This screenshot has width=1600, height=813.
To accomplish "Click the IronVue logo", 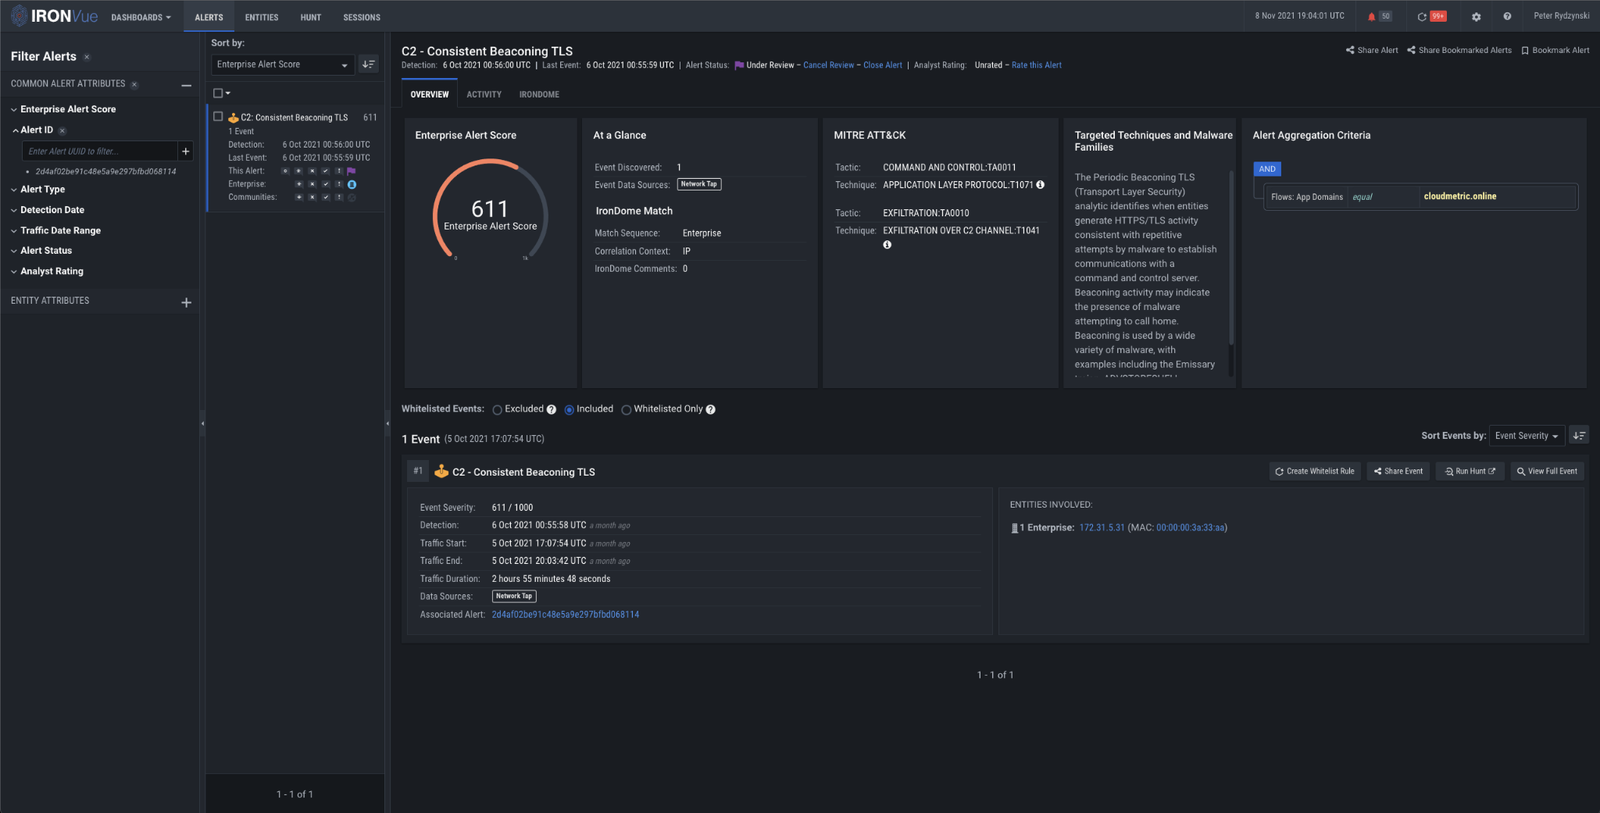I will click(x=54, y=16).
